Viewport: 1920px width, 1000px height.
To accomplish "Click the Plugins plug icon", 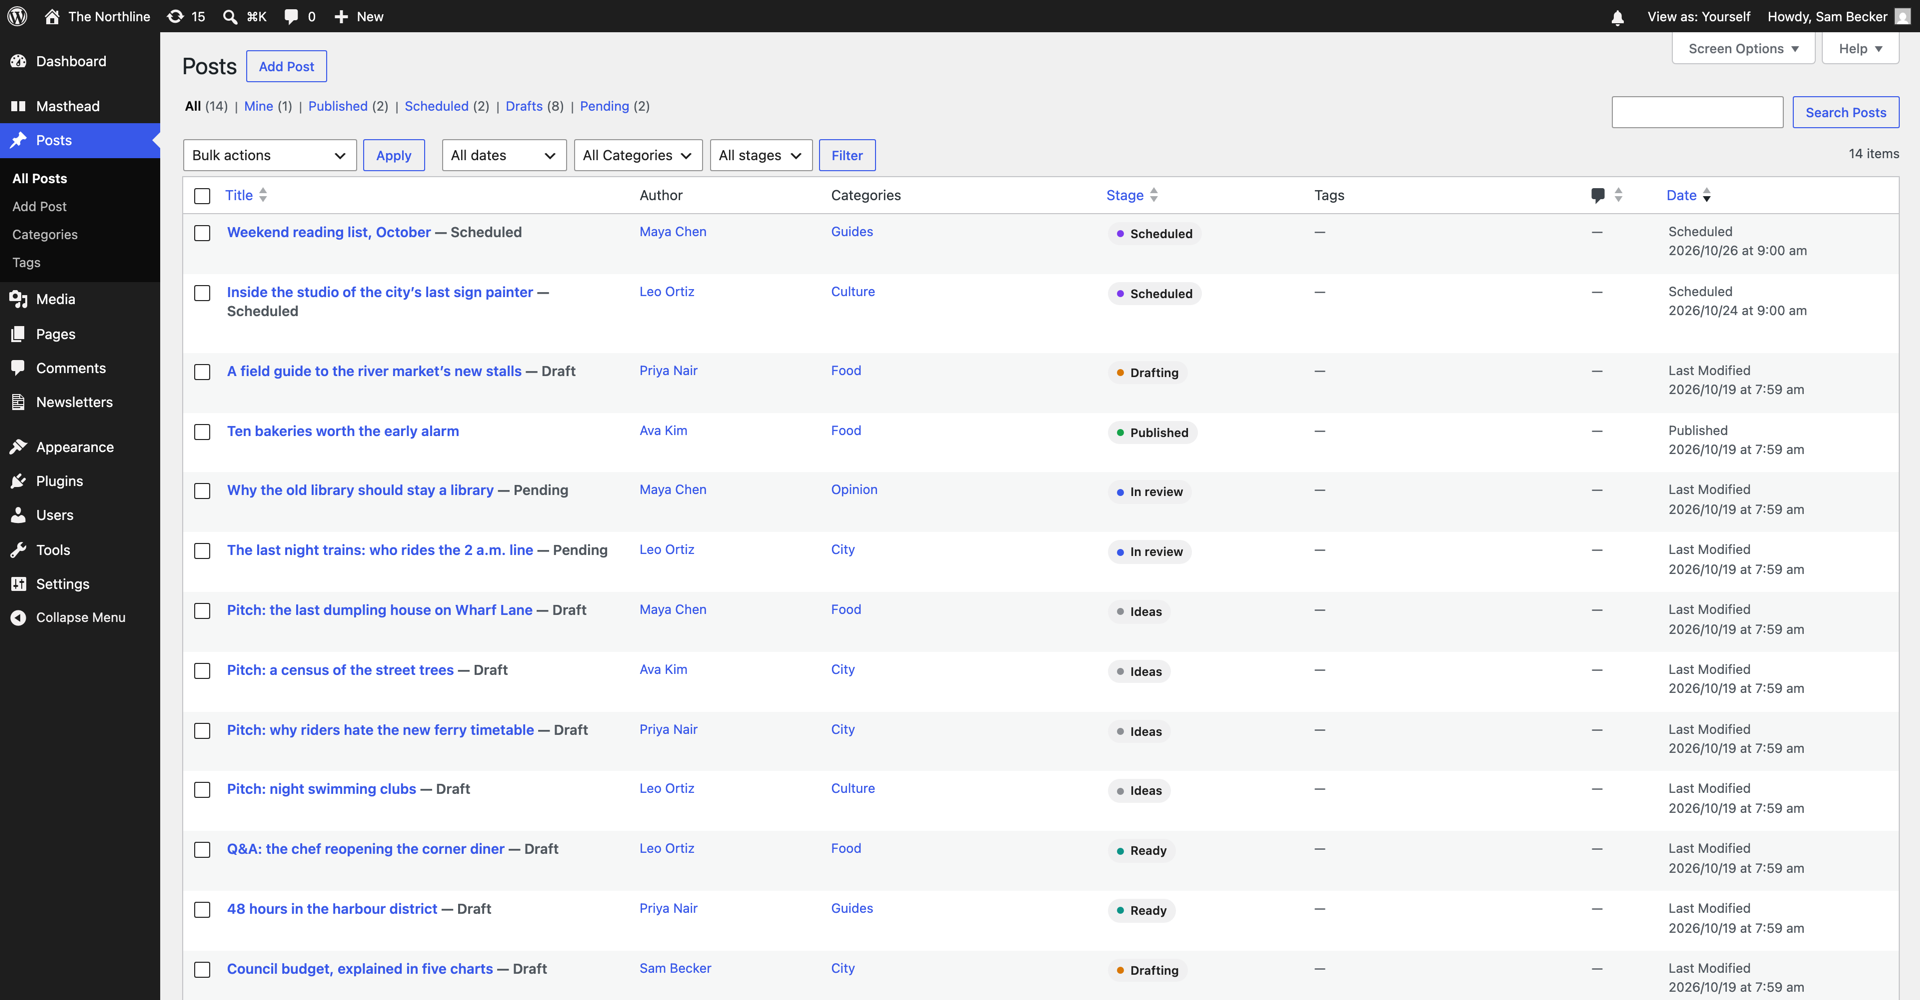I will (18, 481).
